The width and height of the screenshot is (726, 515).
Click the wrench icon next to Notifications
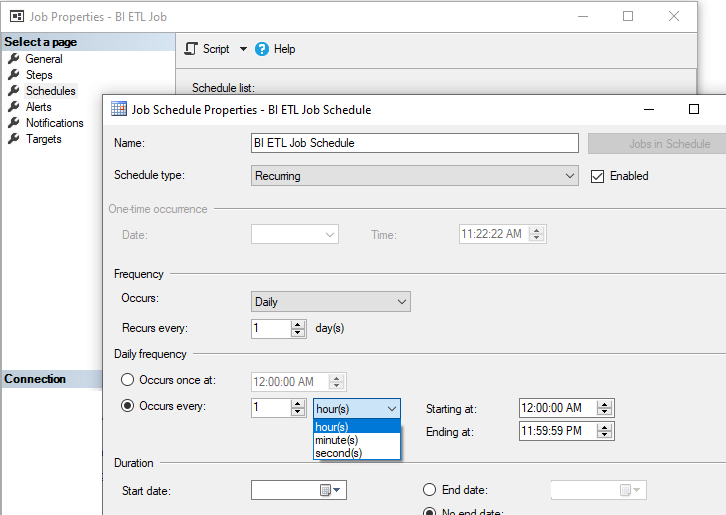(14, 123)
